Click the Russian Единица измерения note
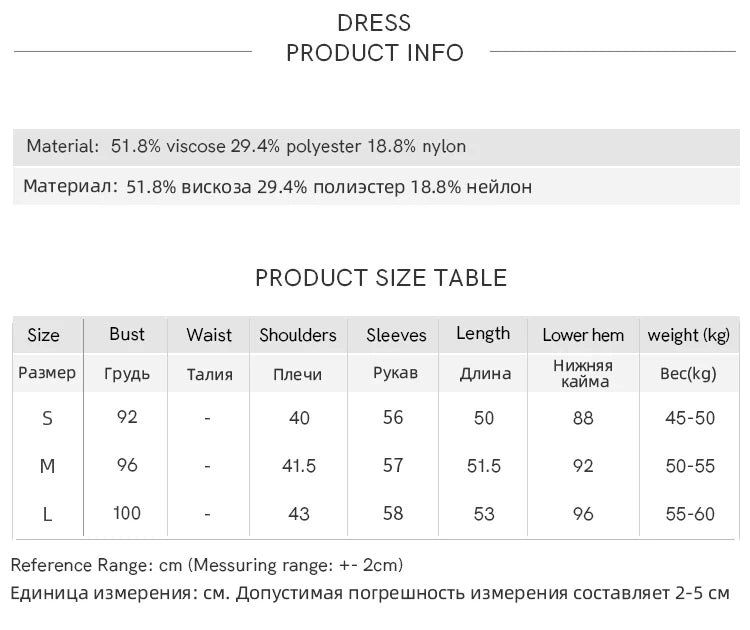 click(370, 594)
